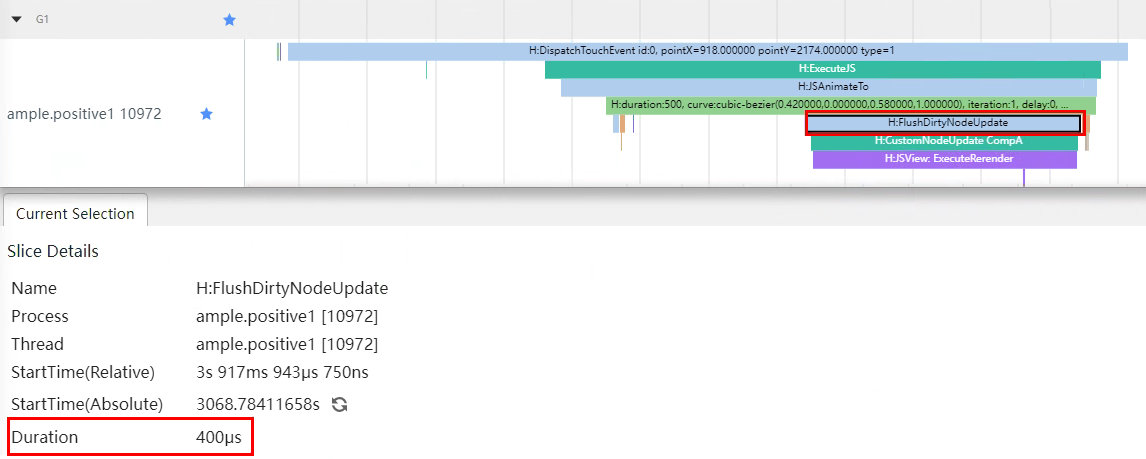The image size is (1146, 459).
Task: Click the absolute start time 3068.78411658s
Action: pyautogui.click(x=258, y=405)
